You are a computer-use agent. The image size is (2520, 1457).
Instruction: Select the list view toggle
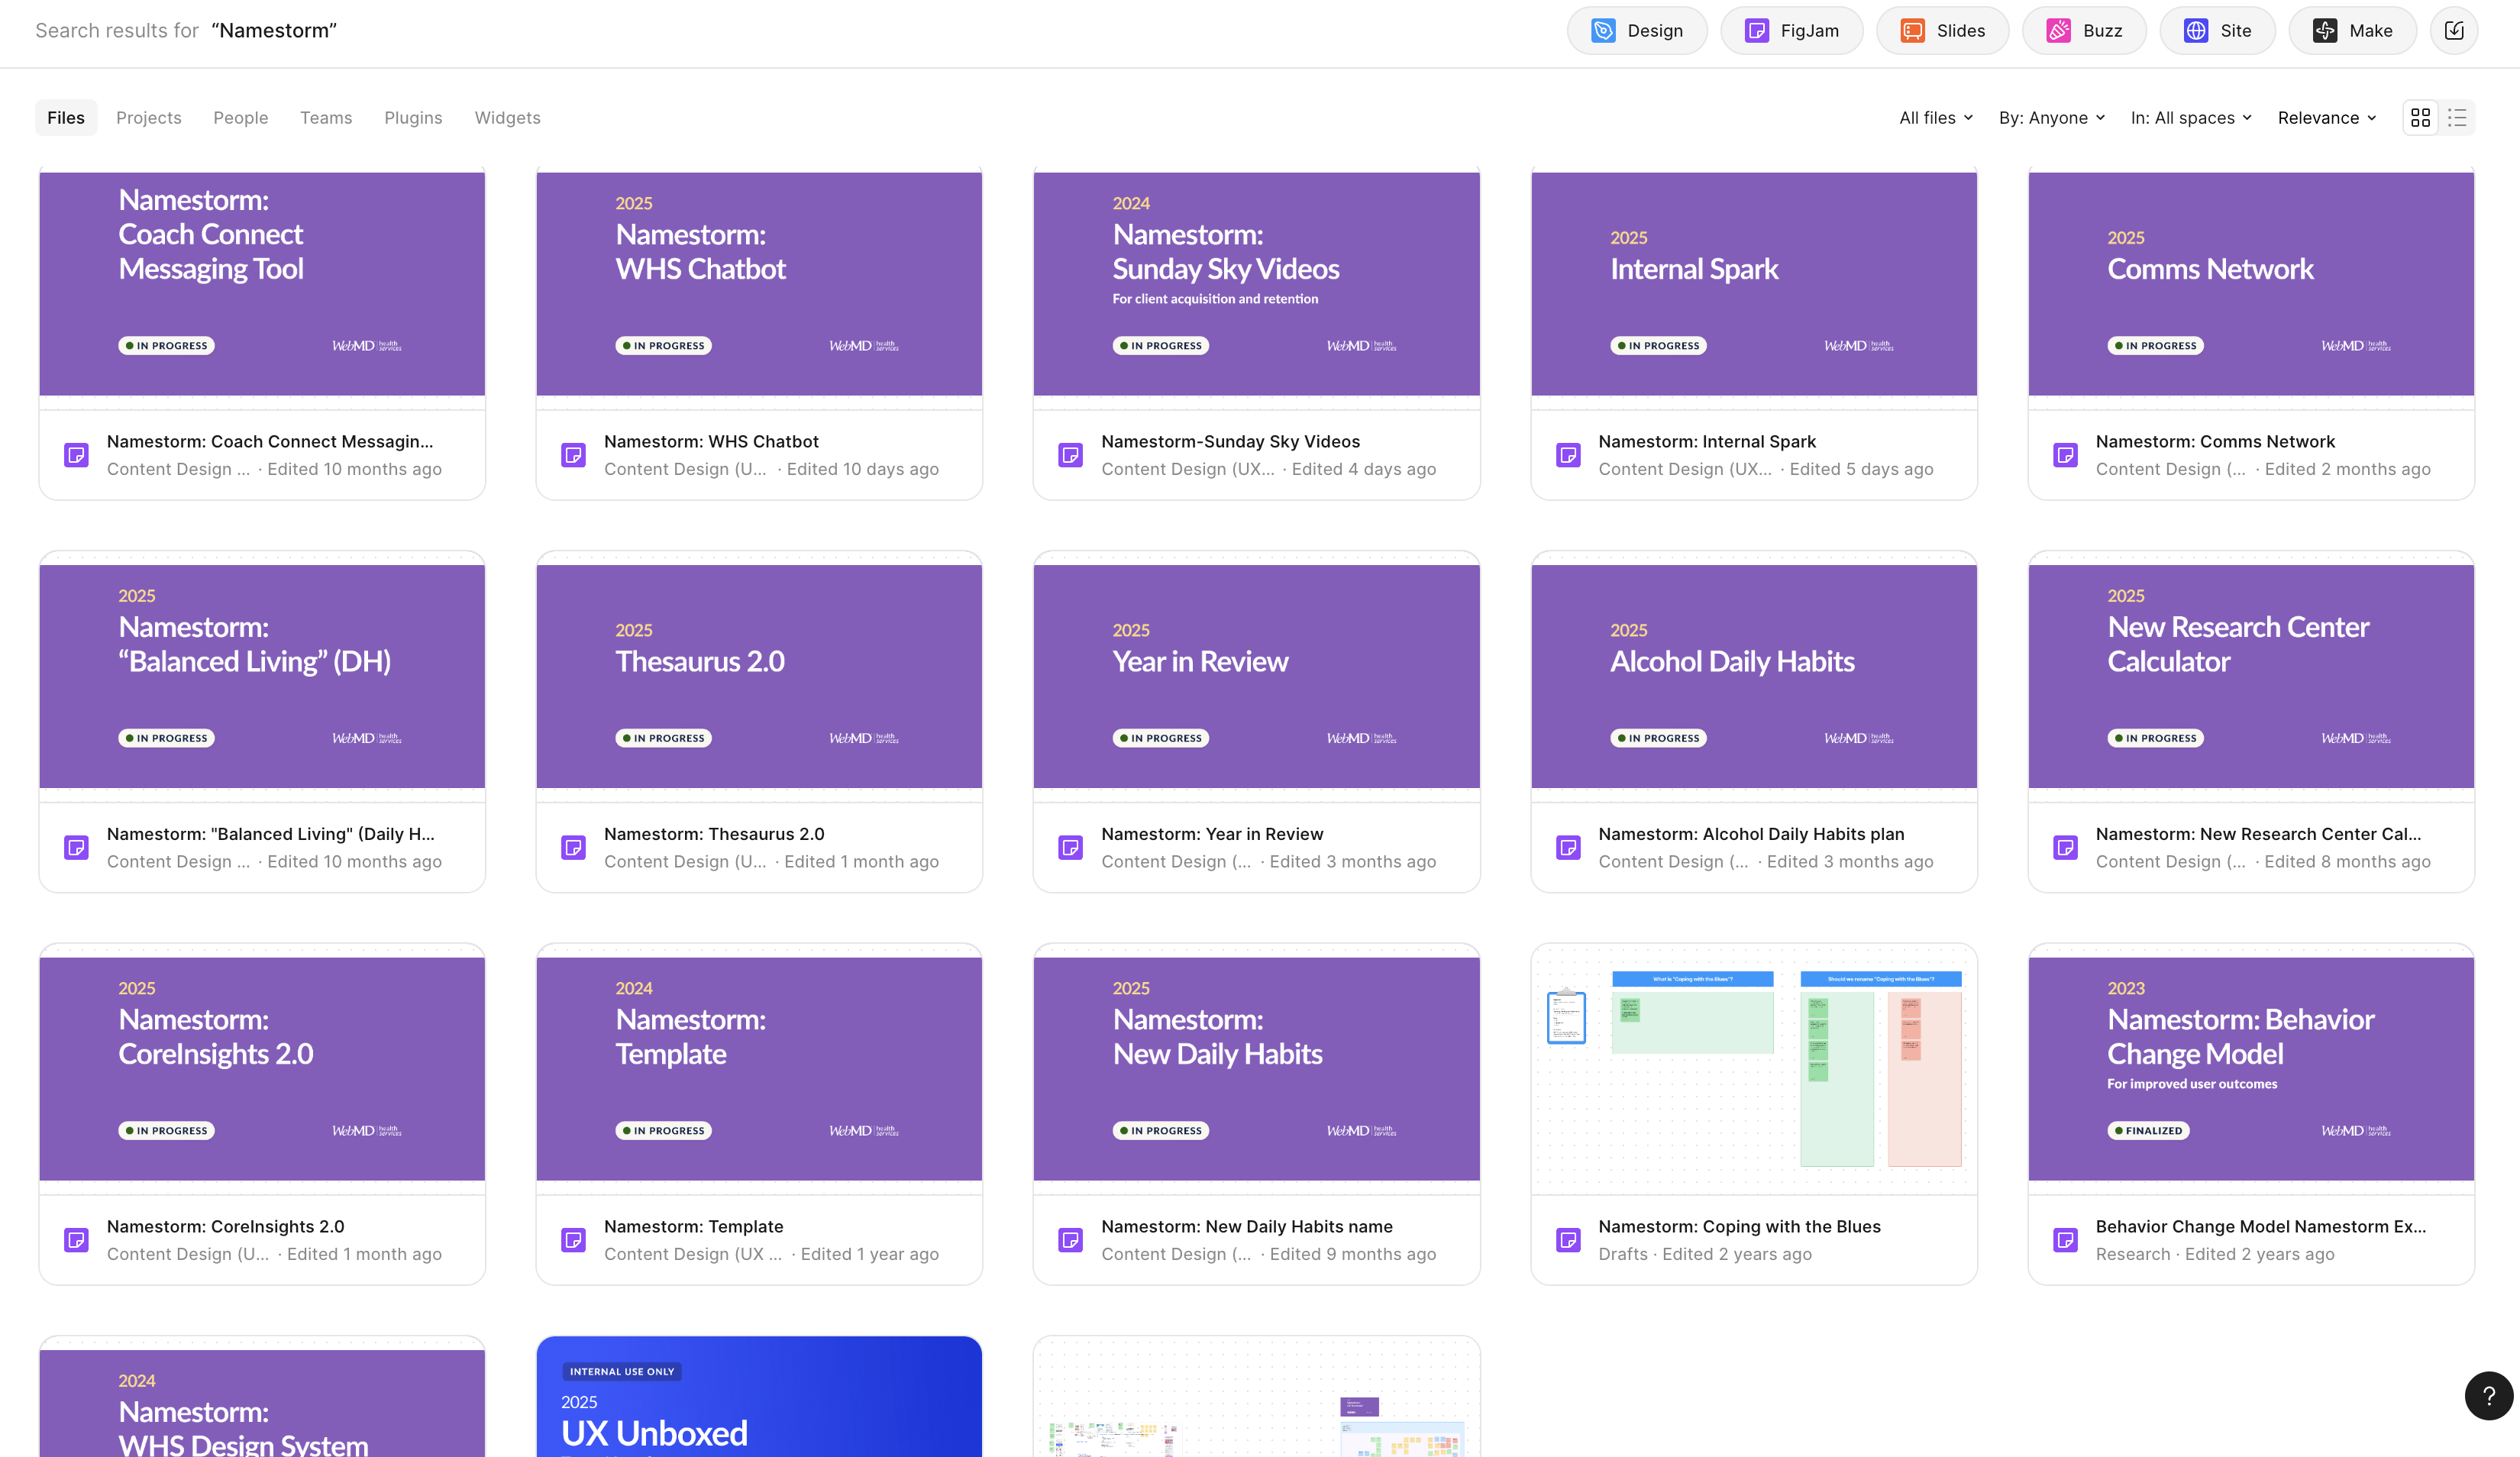(2457, 118)
